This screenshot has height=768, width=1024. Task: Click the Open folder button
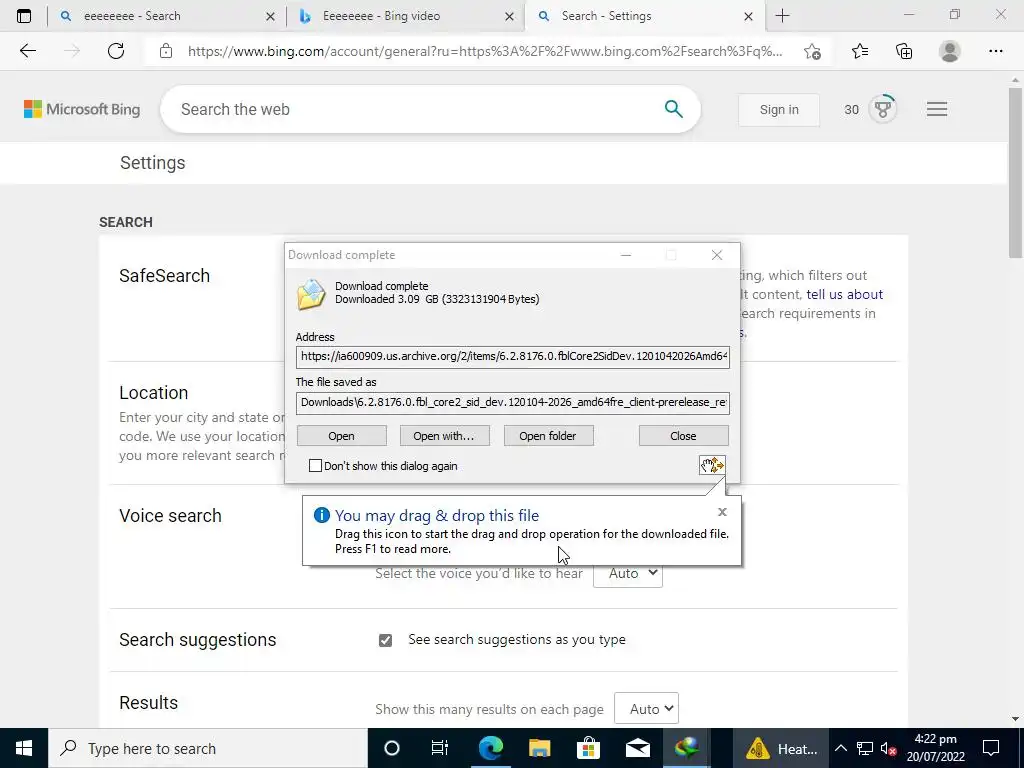coord(548,436)
